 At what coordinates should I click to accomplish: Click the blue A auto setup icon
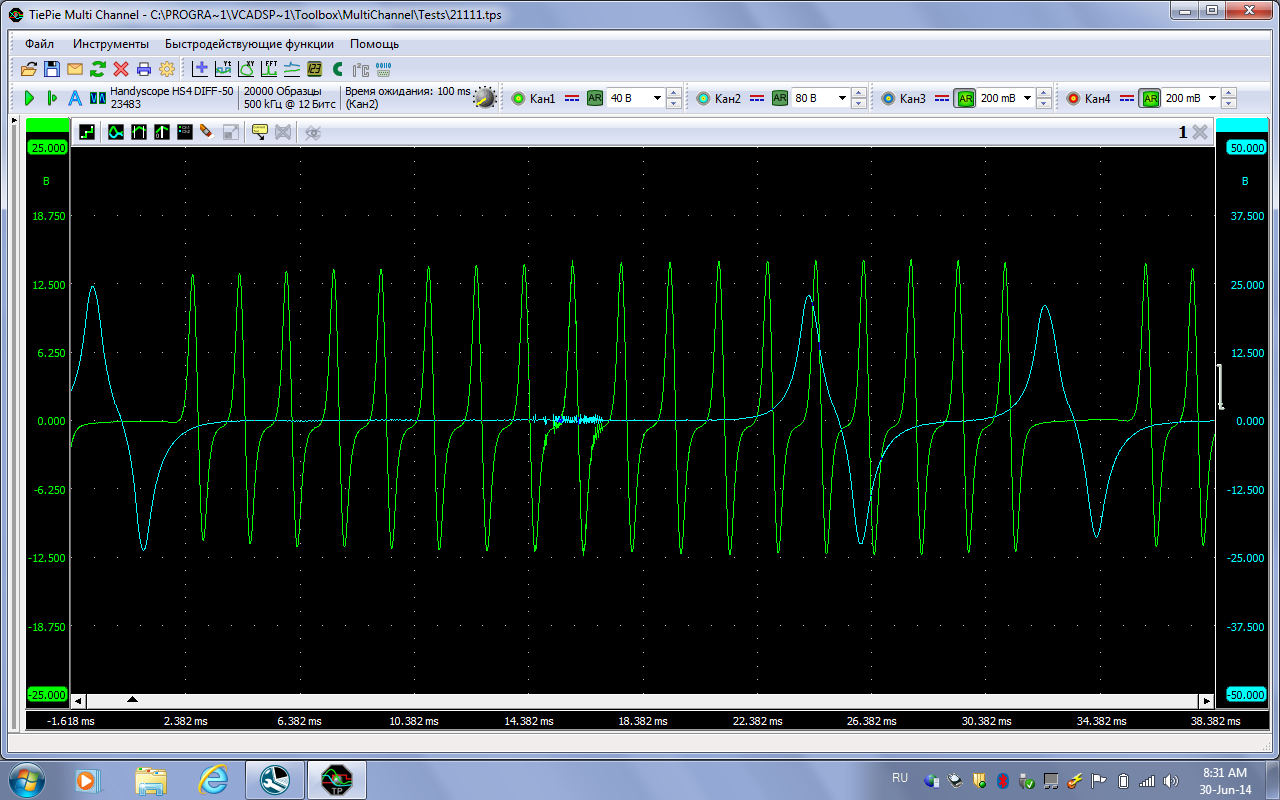pyautogui.click(x=75, y=98)
